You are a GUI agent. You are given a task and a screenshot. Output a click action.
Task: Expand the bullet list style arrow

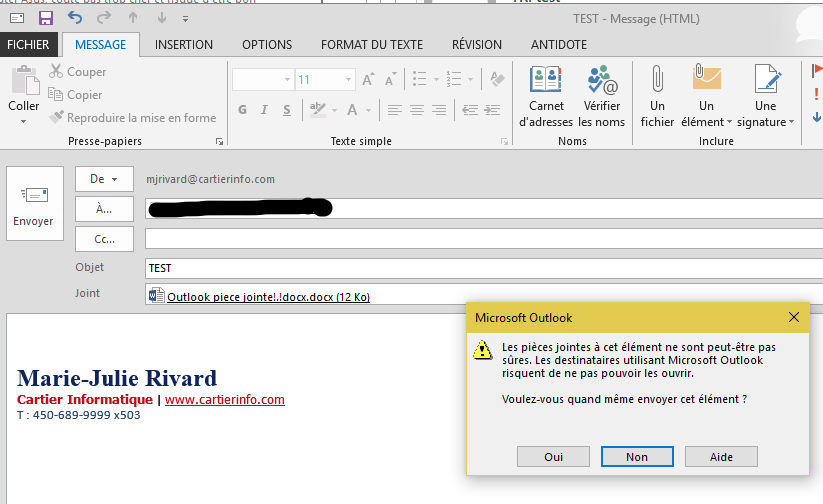click(436, 80)
